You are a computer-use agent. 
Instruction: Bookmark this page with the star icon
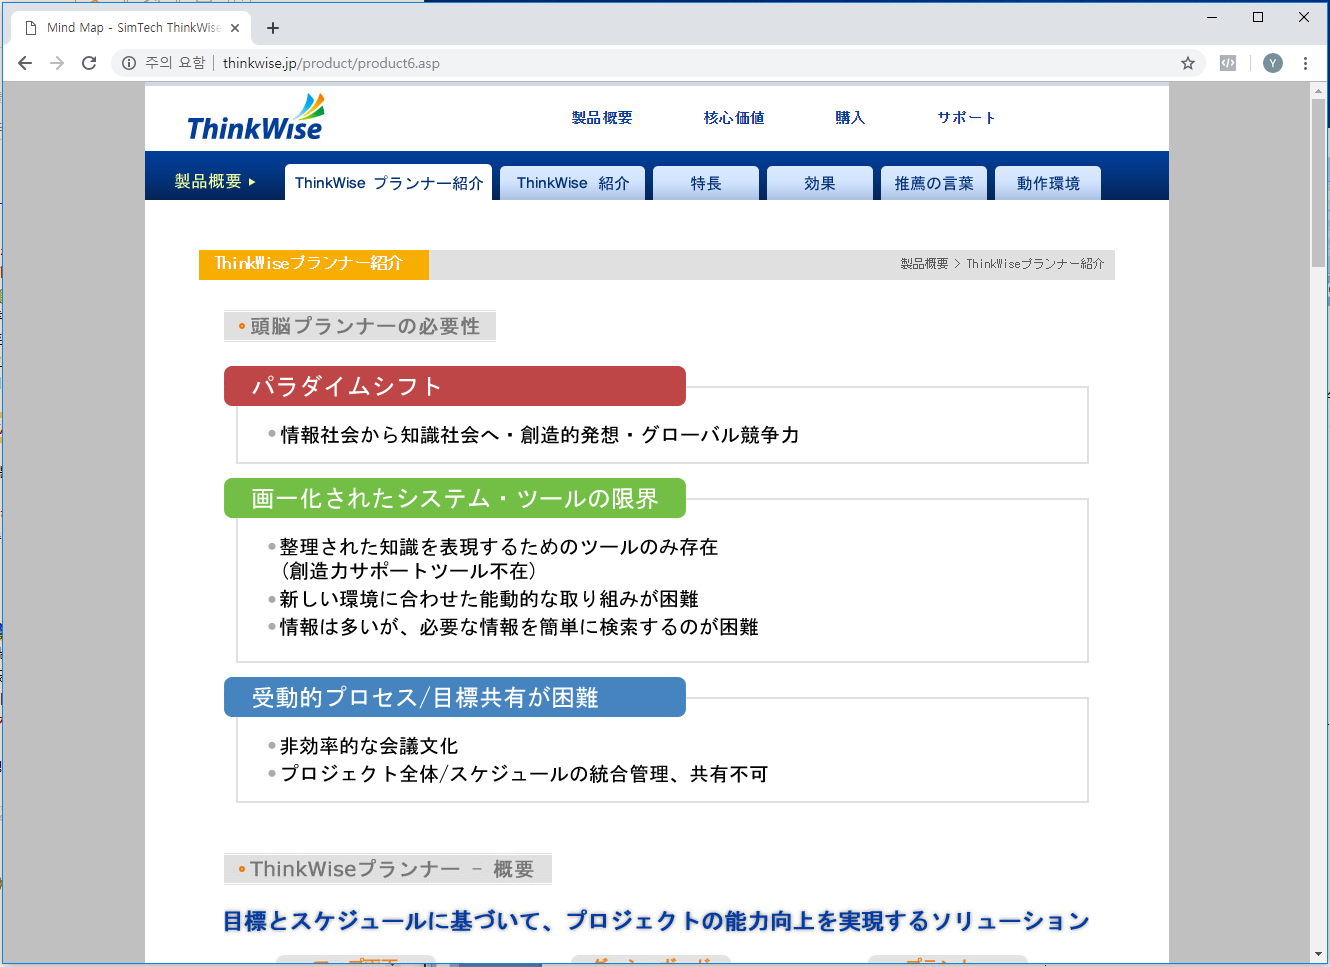tap(1188, 63)
